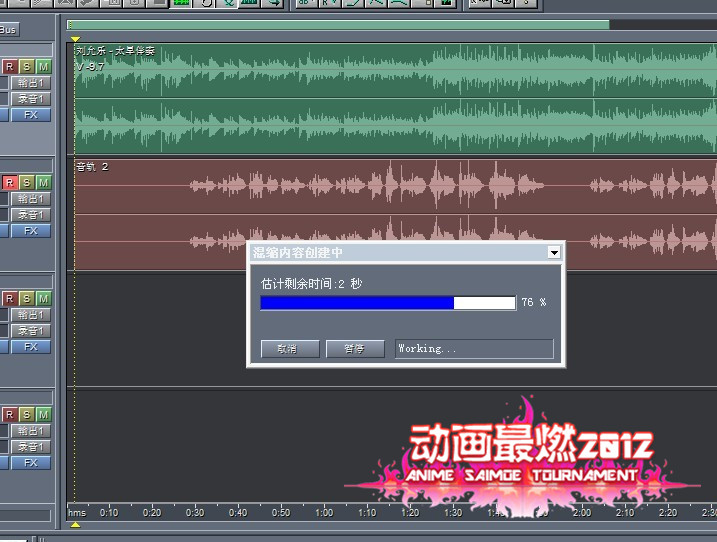Open FX effects for the first track
Viewport: 717px width, 542px height.
(x=31, y=115)
